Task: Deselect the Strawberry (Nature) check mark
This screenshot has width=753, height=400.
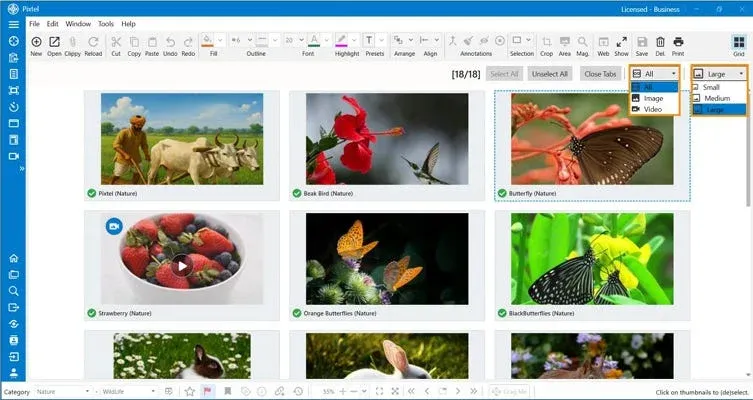Action: click(92, 313)
